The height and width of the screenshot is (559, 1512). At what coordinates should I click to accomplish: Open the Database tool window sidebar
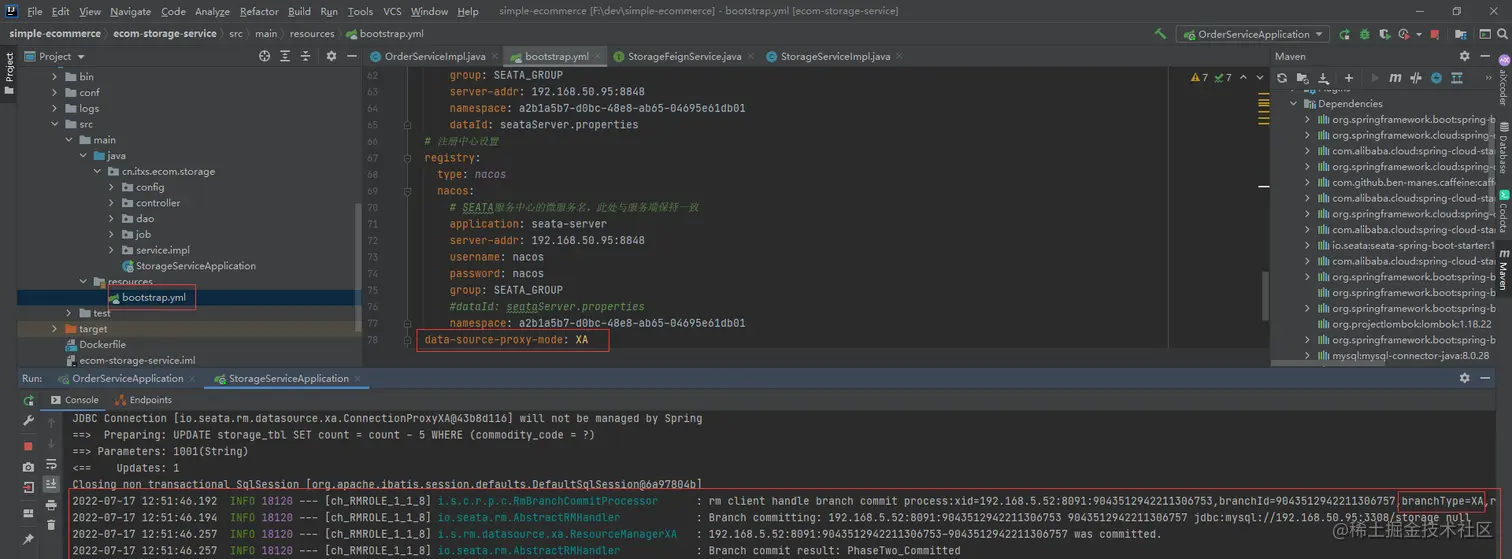[1503, 147]
